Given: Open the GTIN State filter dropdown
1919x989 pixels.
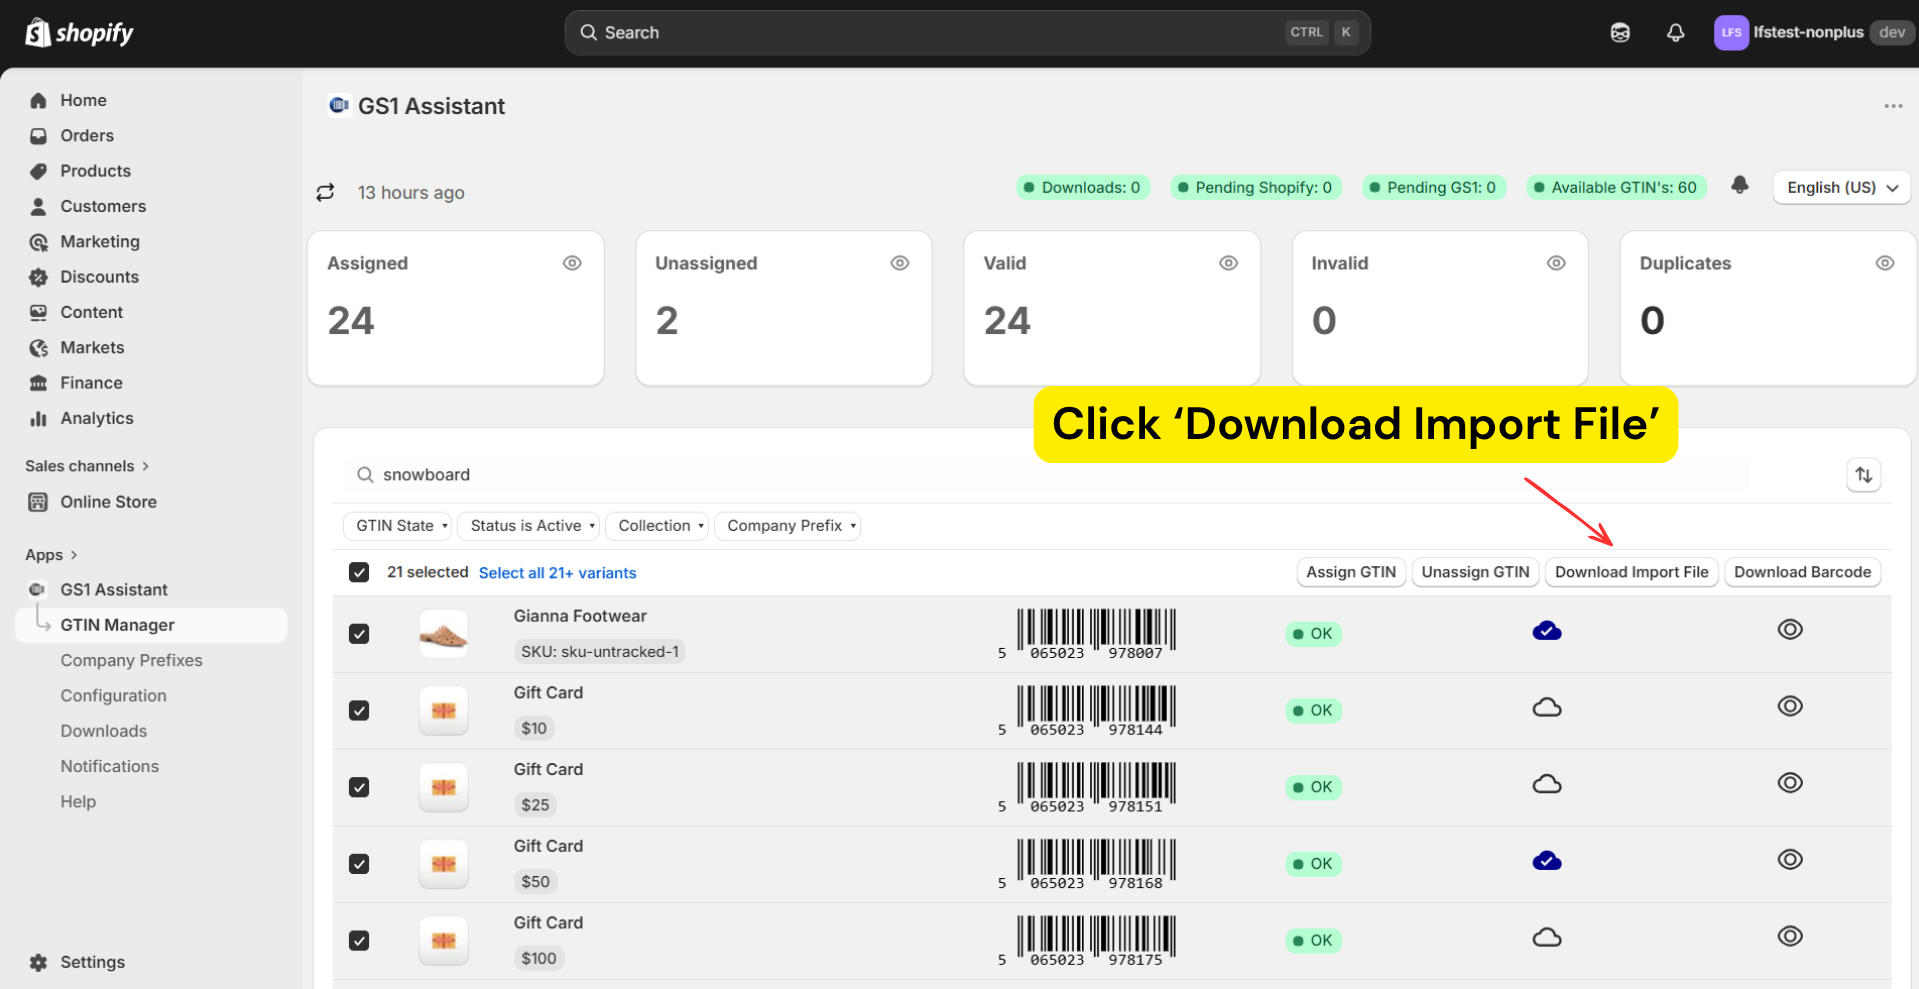Looking at the screenshot, I should coord(397,526).
